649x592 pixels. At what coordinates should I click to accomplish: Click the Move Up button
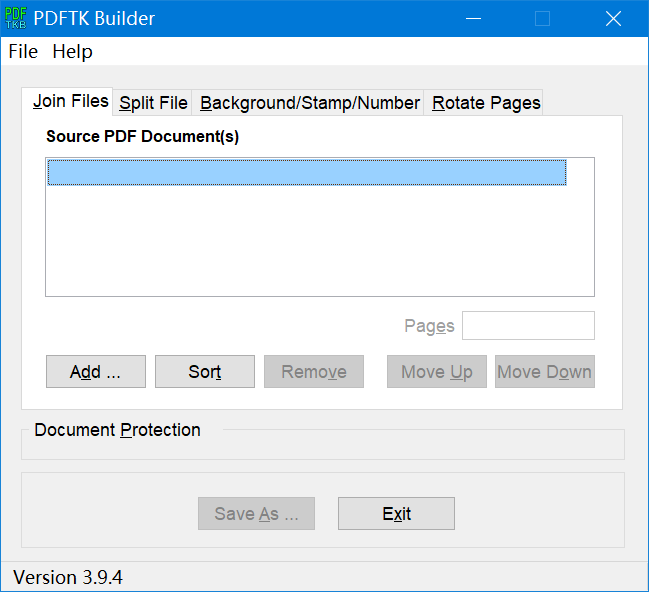pyautogui.click(x=437, y=371)
